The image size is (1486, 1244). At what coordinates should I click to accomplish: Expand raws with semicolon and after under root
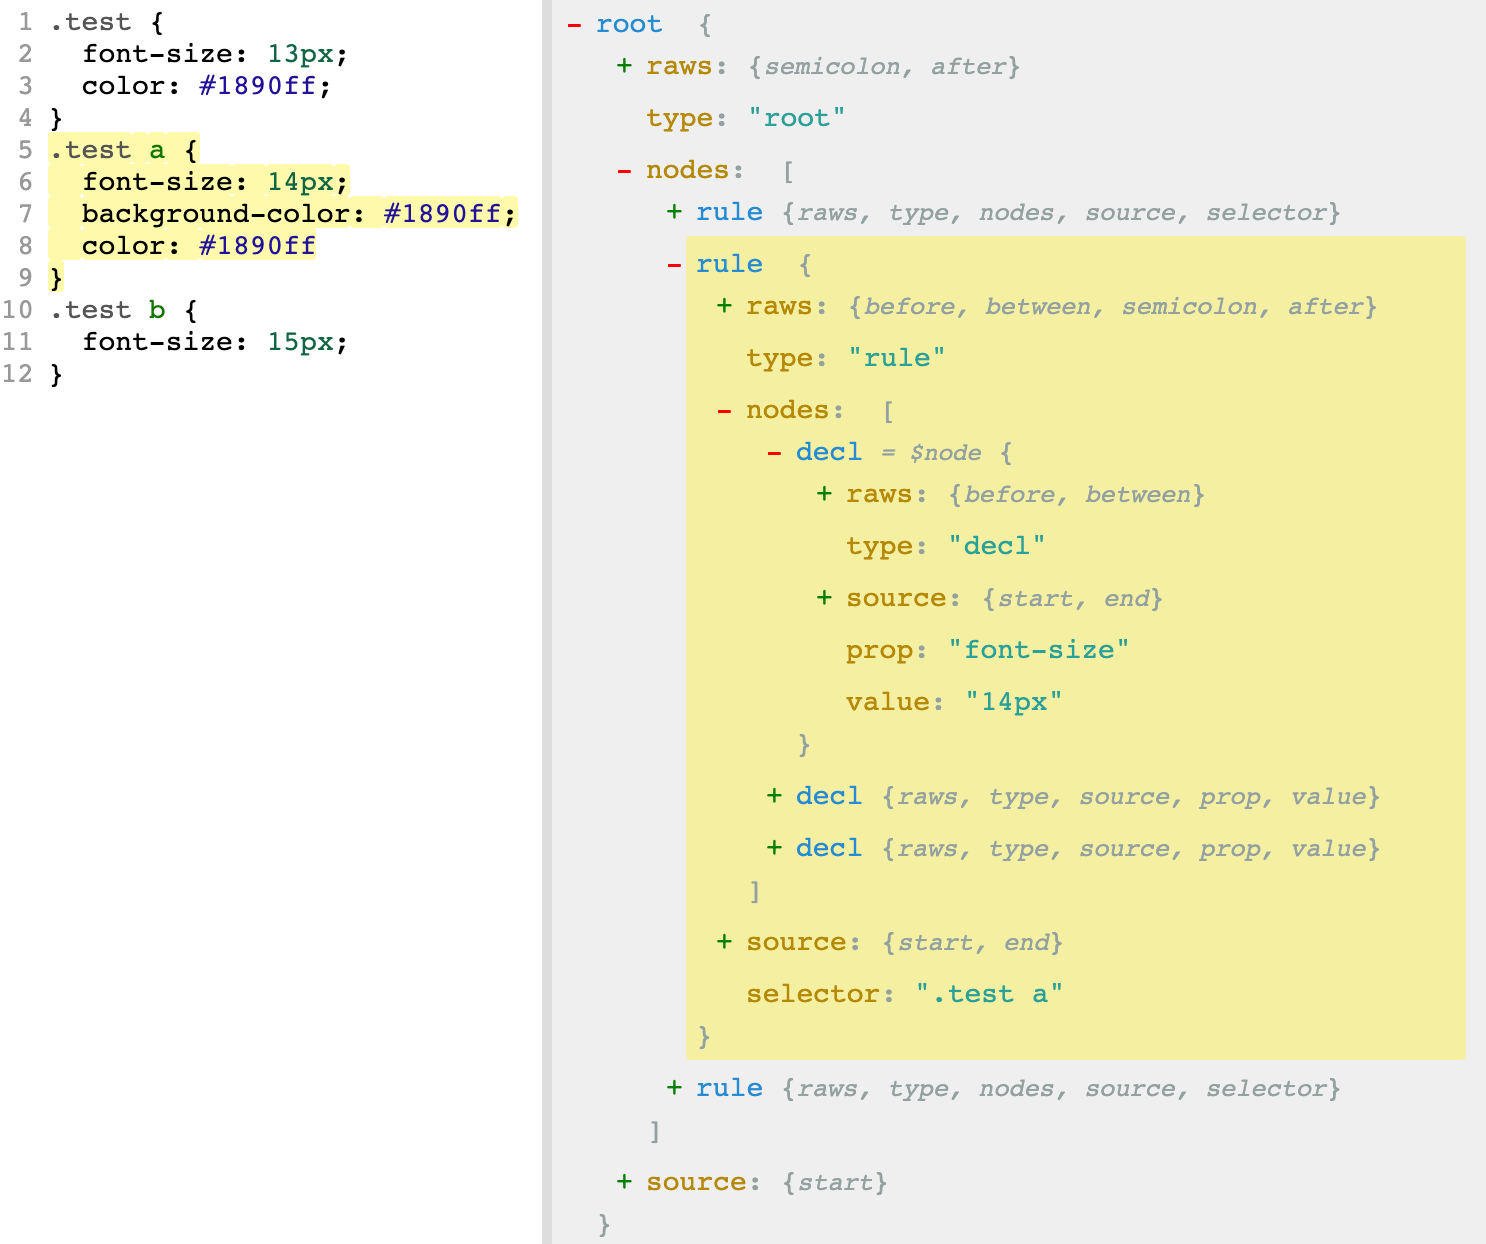[x=624, y=66]
